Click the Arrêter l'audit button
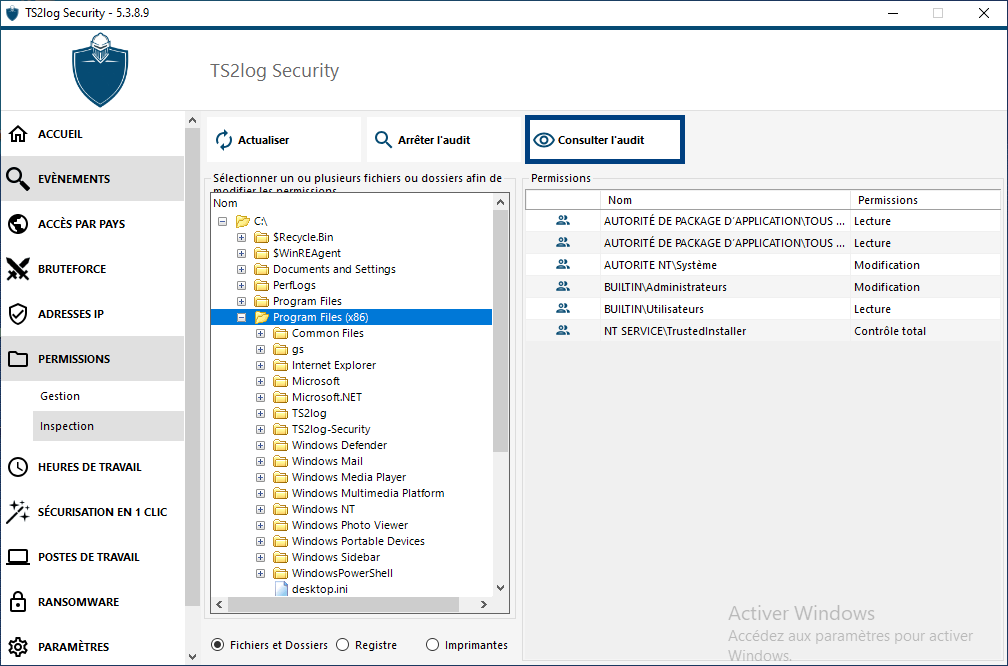 point(444,140)
